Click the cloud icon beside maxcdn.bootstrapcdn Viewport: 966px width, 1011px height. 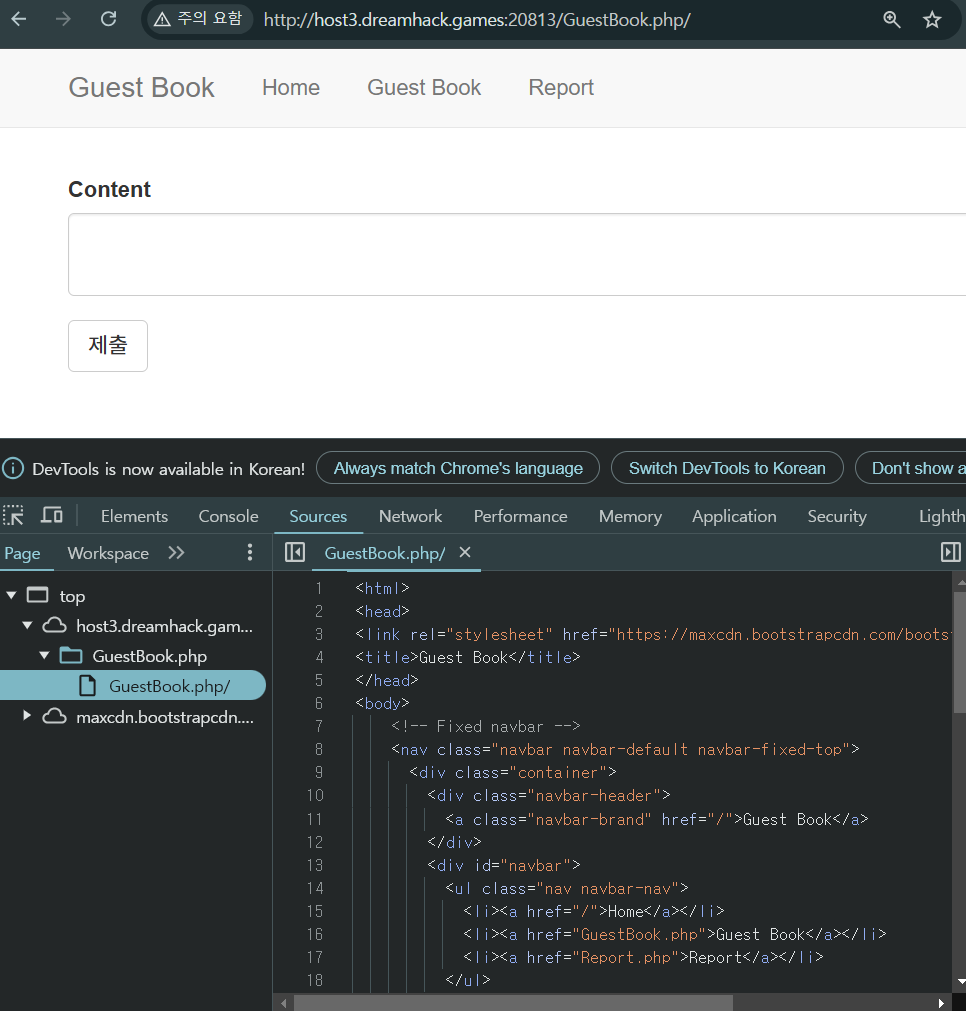tap(55, 716)
